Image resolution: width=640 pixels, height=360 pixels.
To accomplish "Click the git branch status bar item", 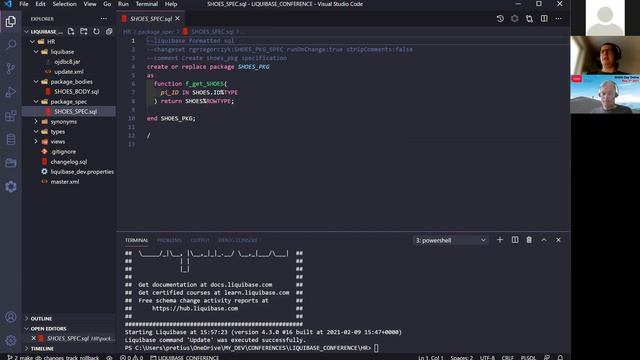I will click(x=53, y=358).
